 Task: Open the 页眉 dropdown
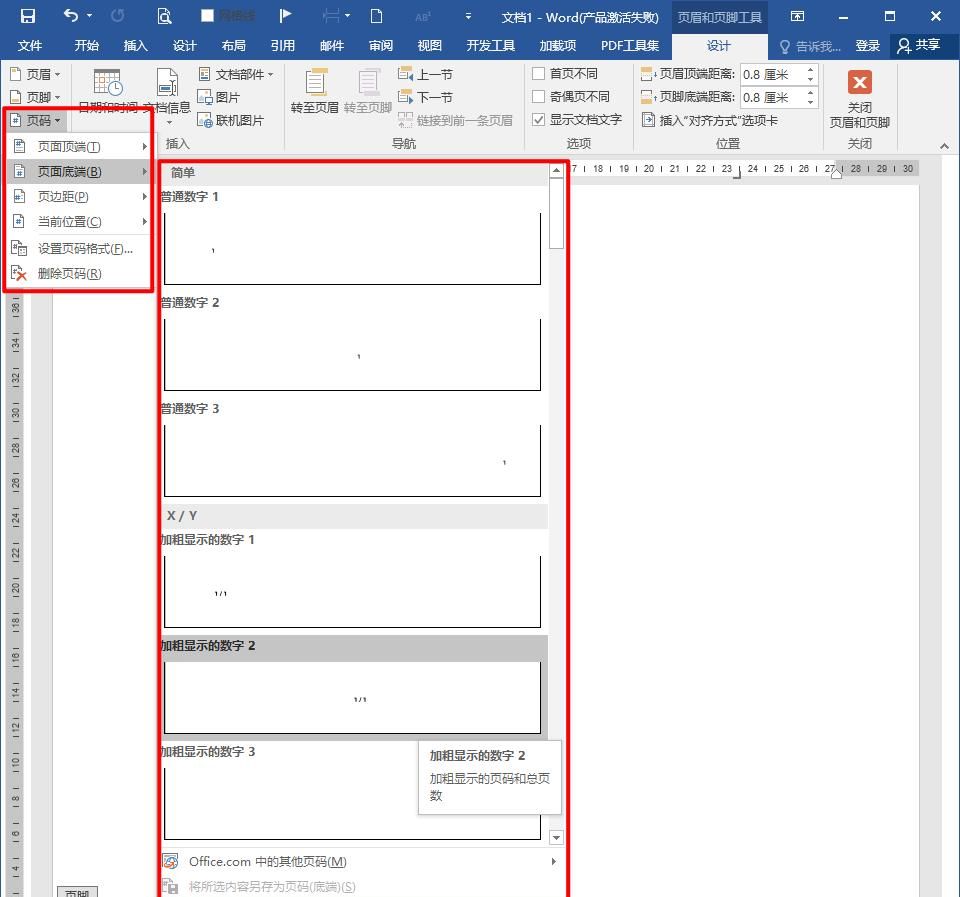pyautogui.click(x=35, y=73)
